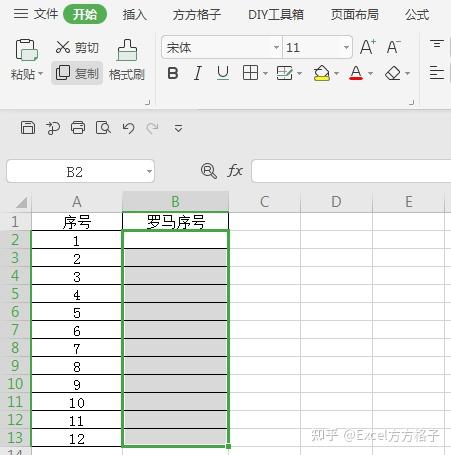Click the Paste clipboard icon
Screen dimensions: 451x455
pos(27,50)
